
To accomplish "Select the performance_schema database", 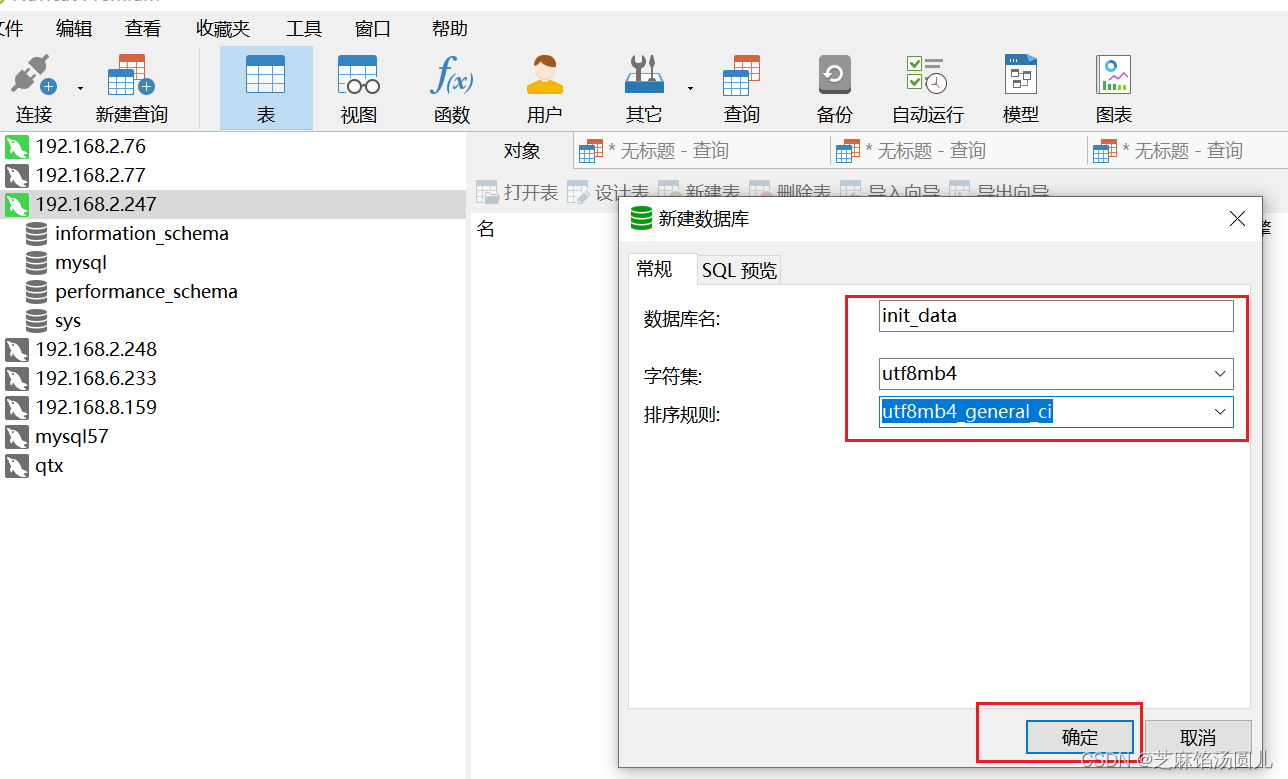I will tap(146, 292).
